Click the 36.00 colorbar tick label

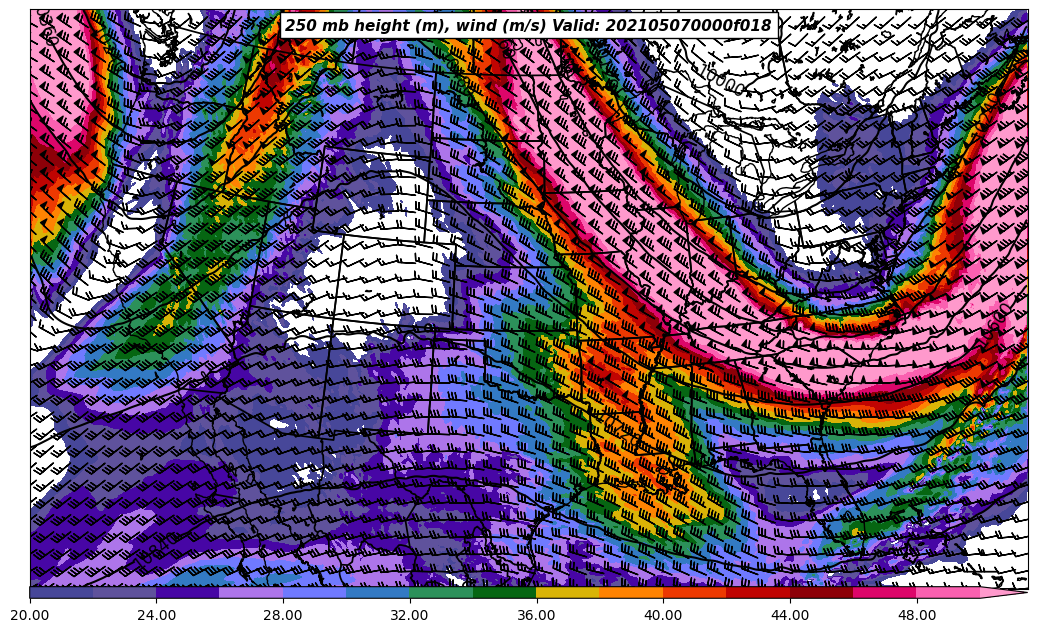click(x=537, y=616)
